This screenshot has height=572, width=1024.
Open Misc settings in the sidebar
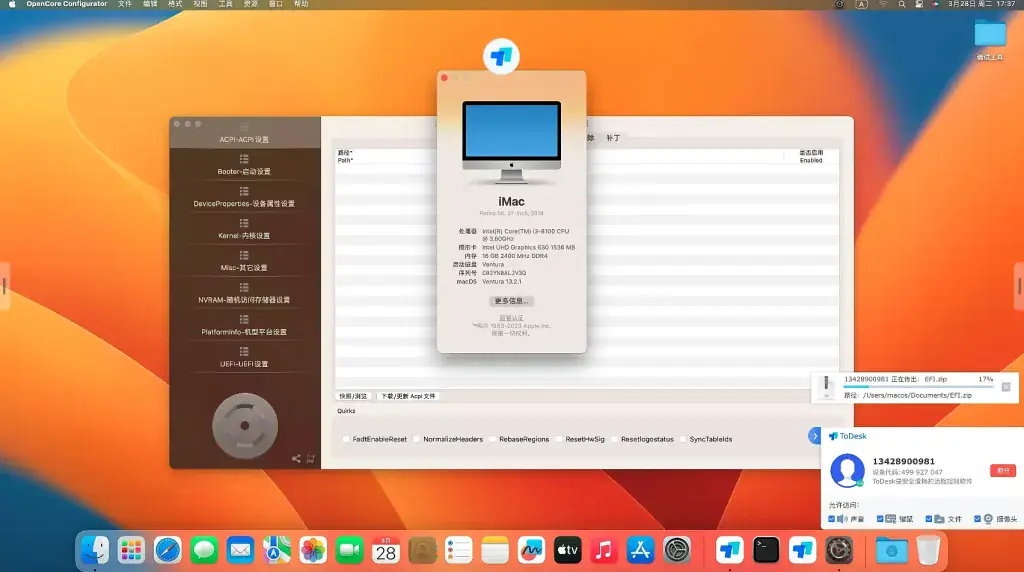tap(244, 261)
